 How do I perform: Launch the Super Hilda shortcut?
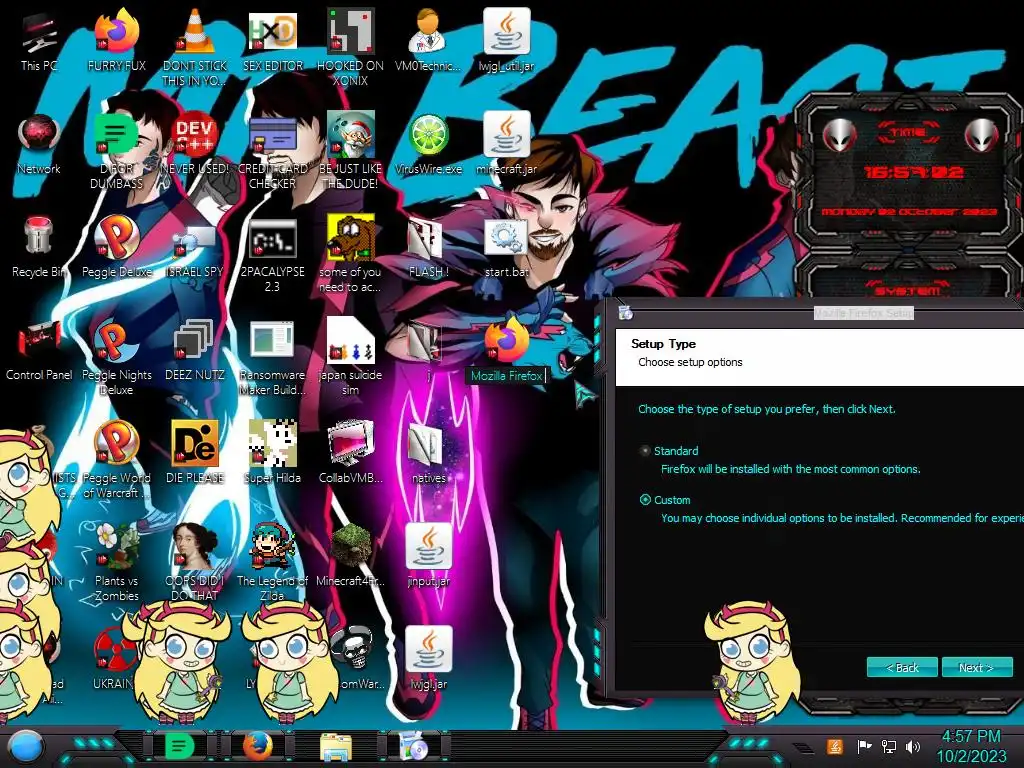[x=272, y=444]
